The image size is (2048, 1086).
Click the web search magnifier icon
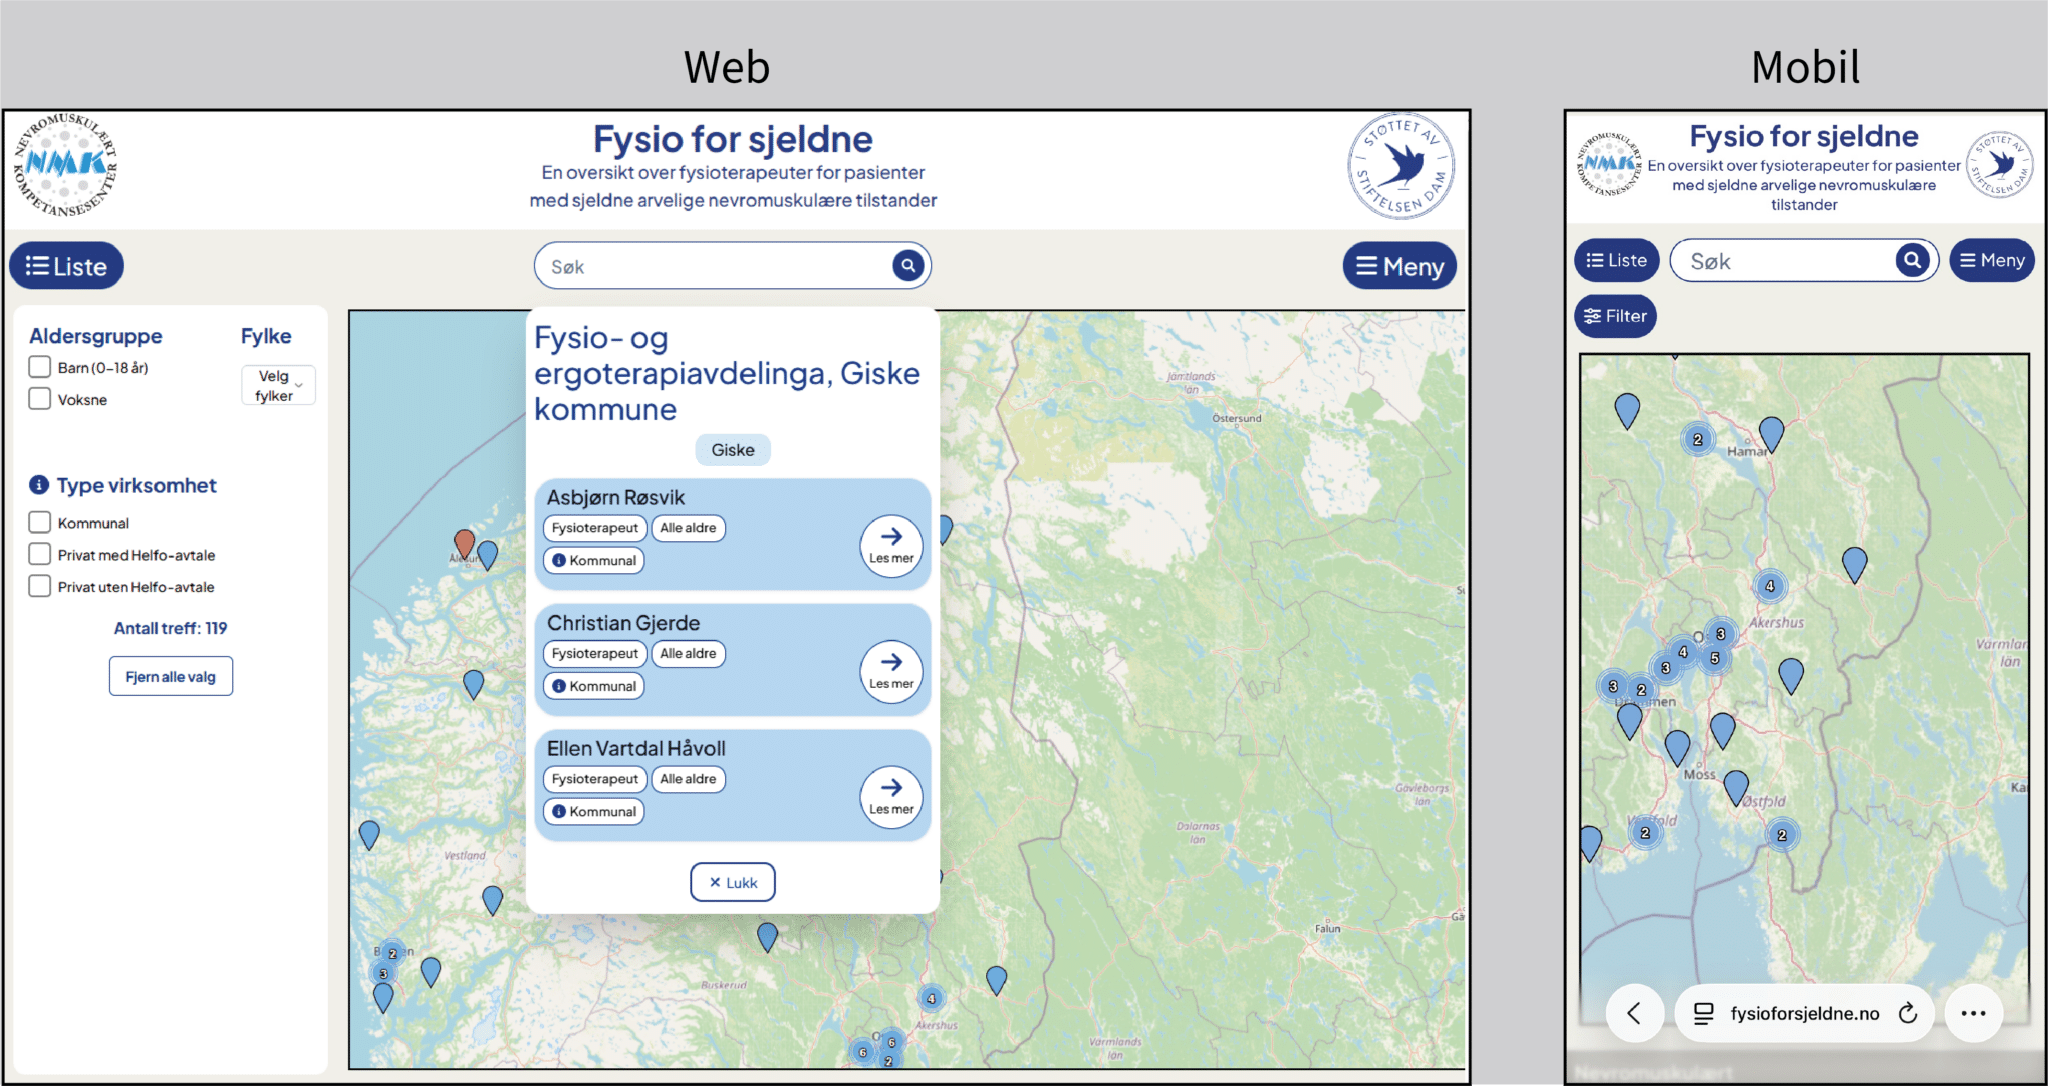pyautogui.click(x=907, y=266)
